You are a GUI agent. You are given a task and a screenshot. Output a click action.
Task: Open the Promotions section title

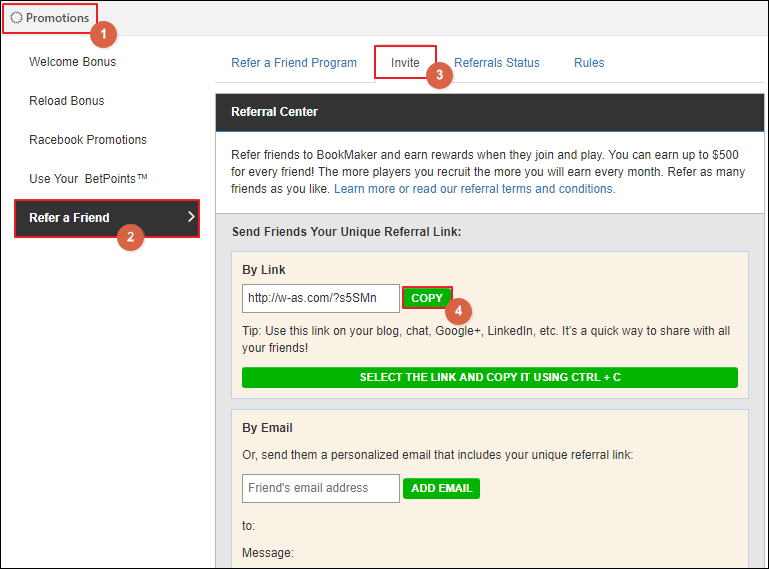[x=57, y=18]
